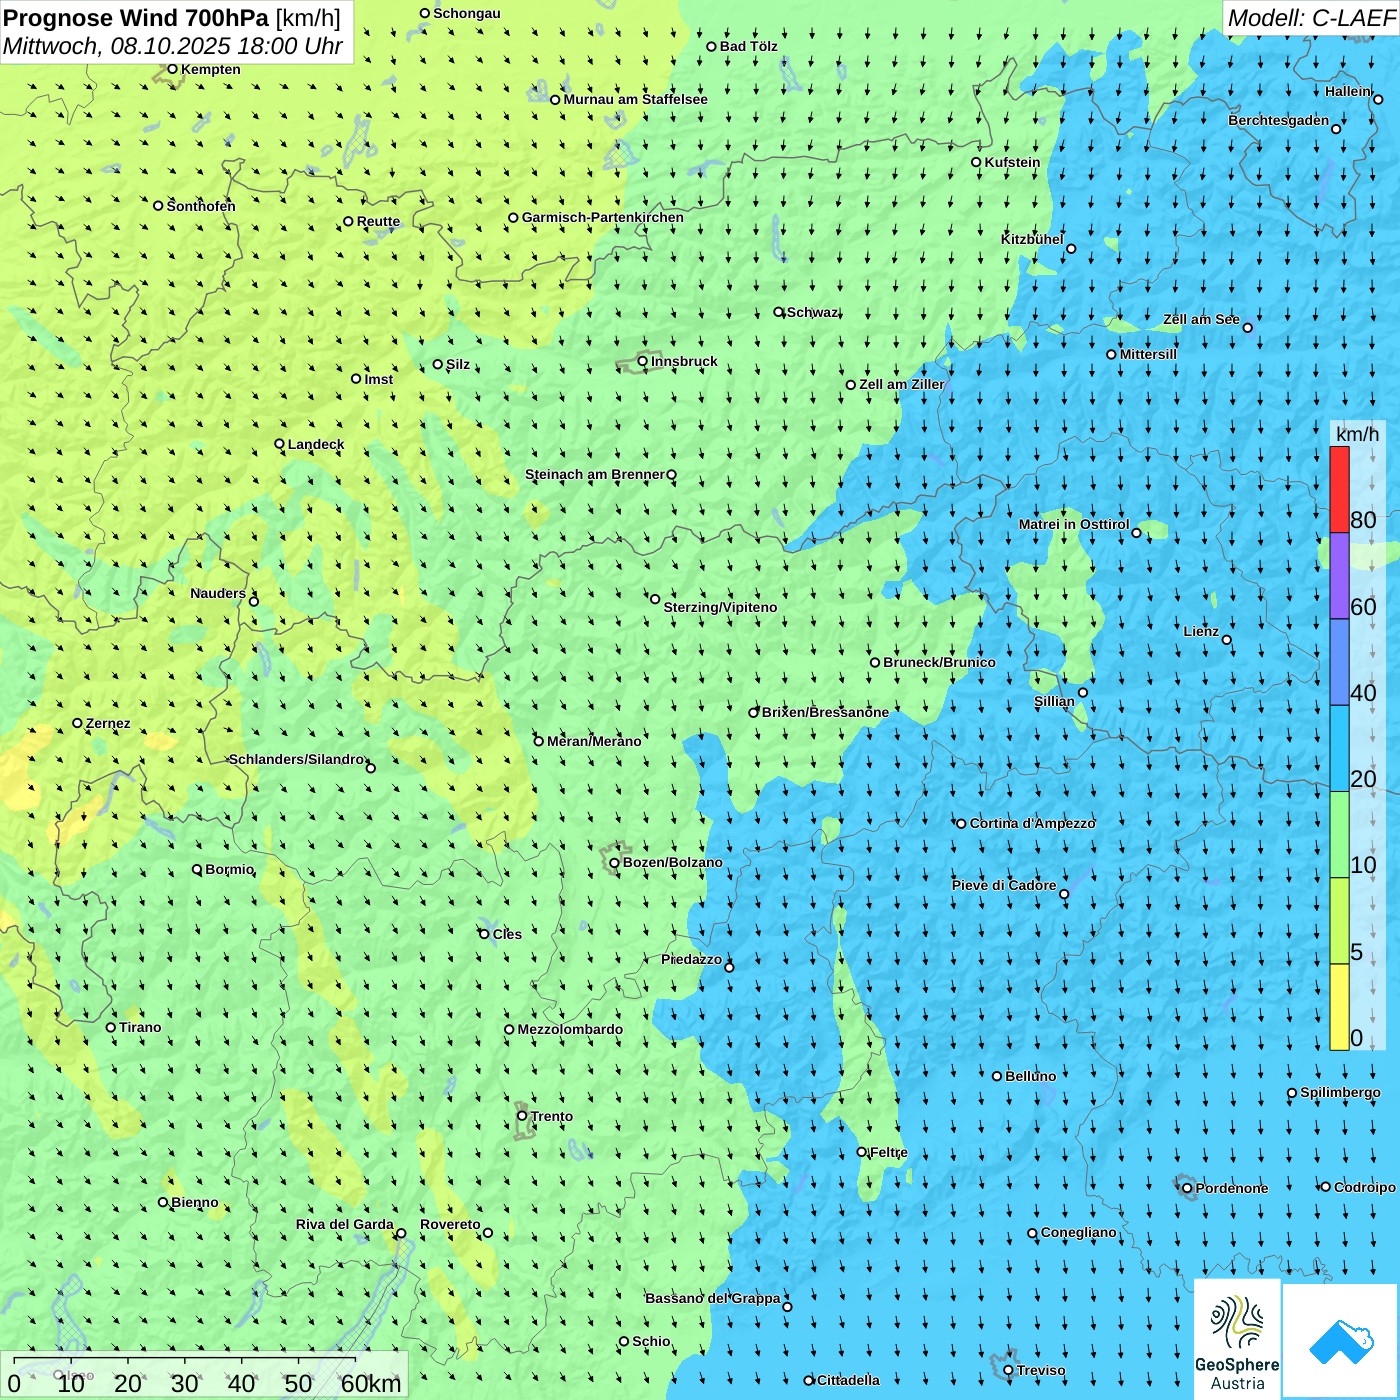Click the Zell am See label

[1201, 319]
